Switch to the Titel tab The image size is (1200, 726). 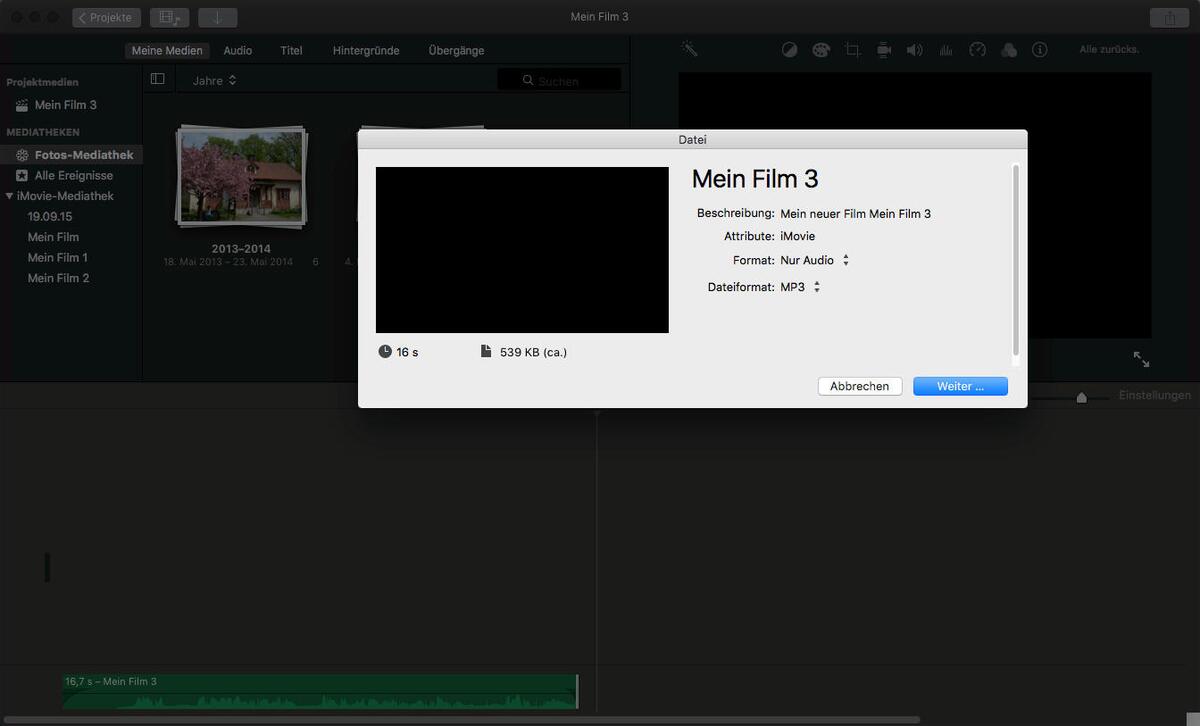[291, 50]
